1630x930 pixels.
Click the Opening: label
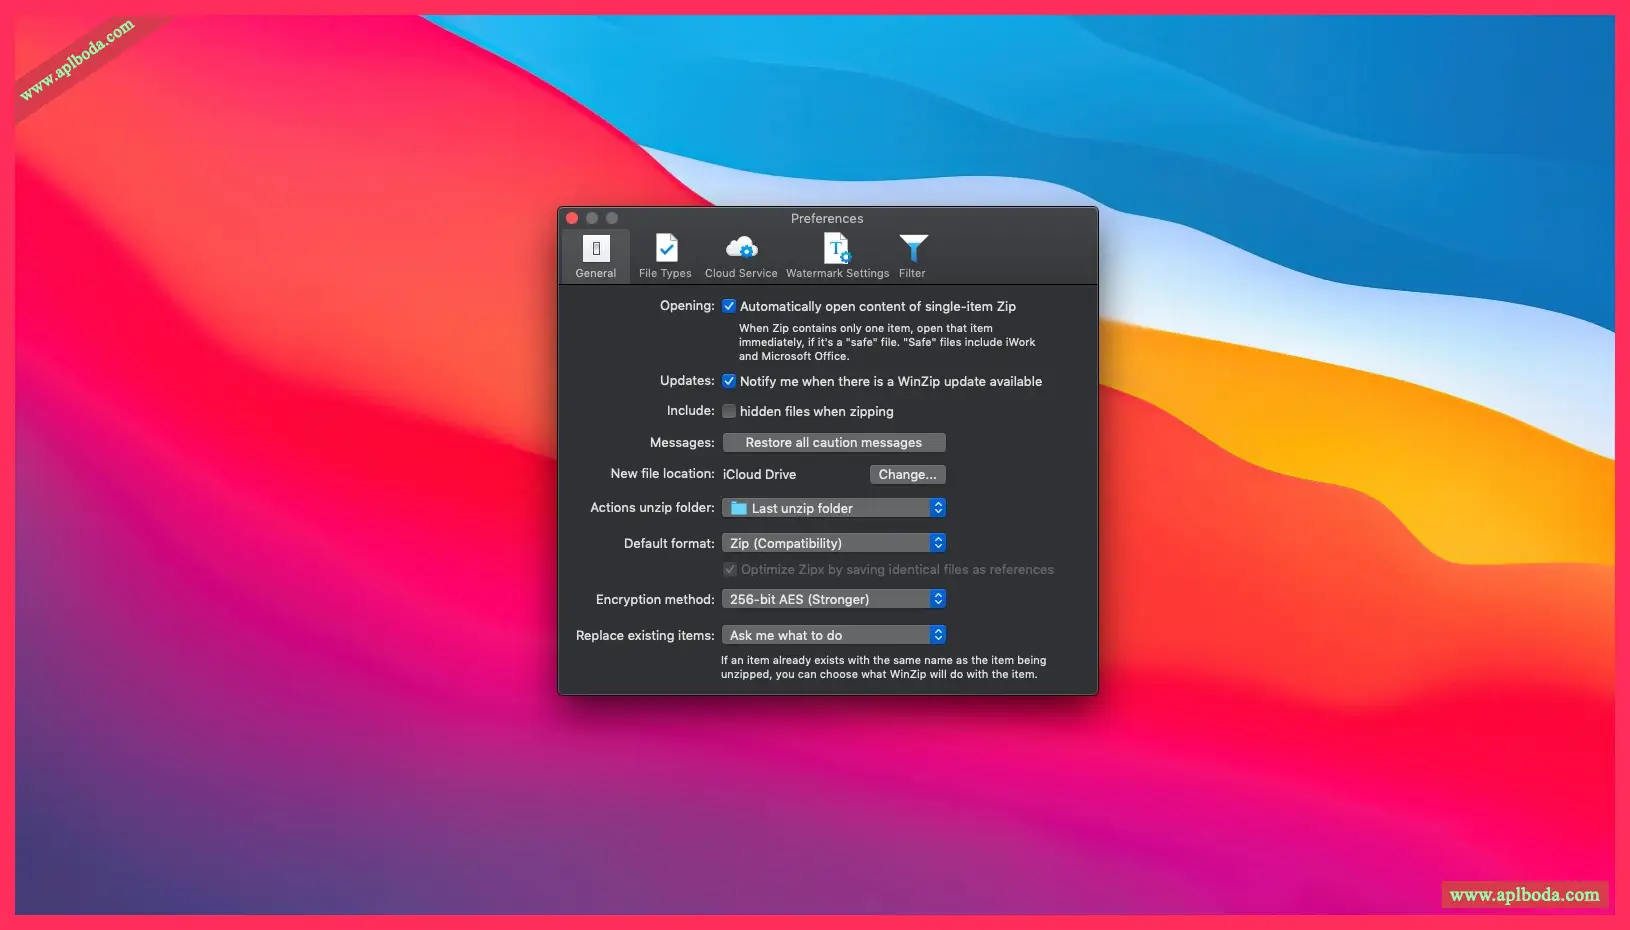click(687, 306)
